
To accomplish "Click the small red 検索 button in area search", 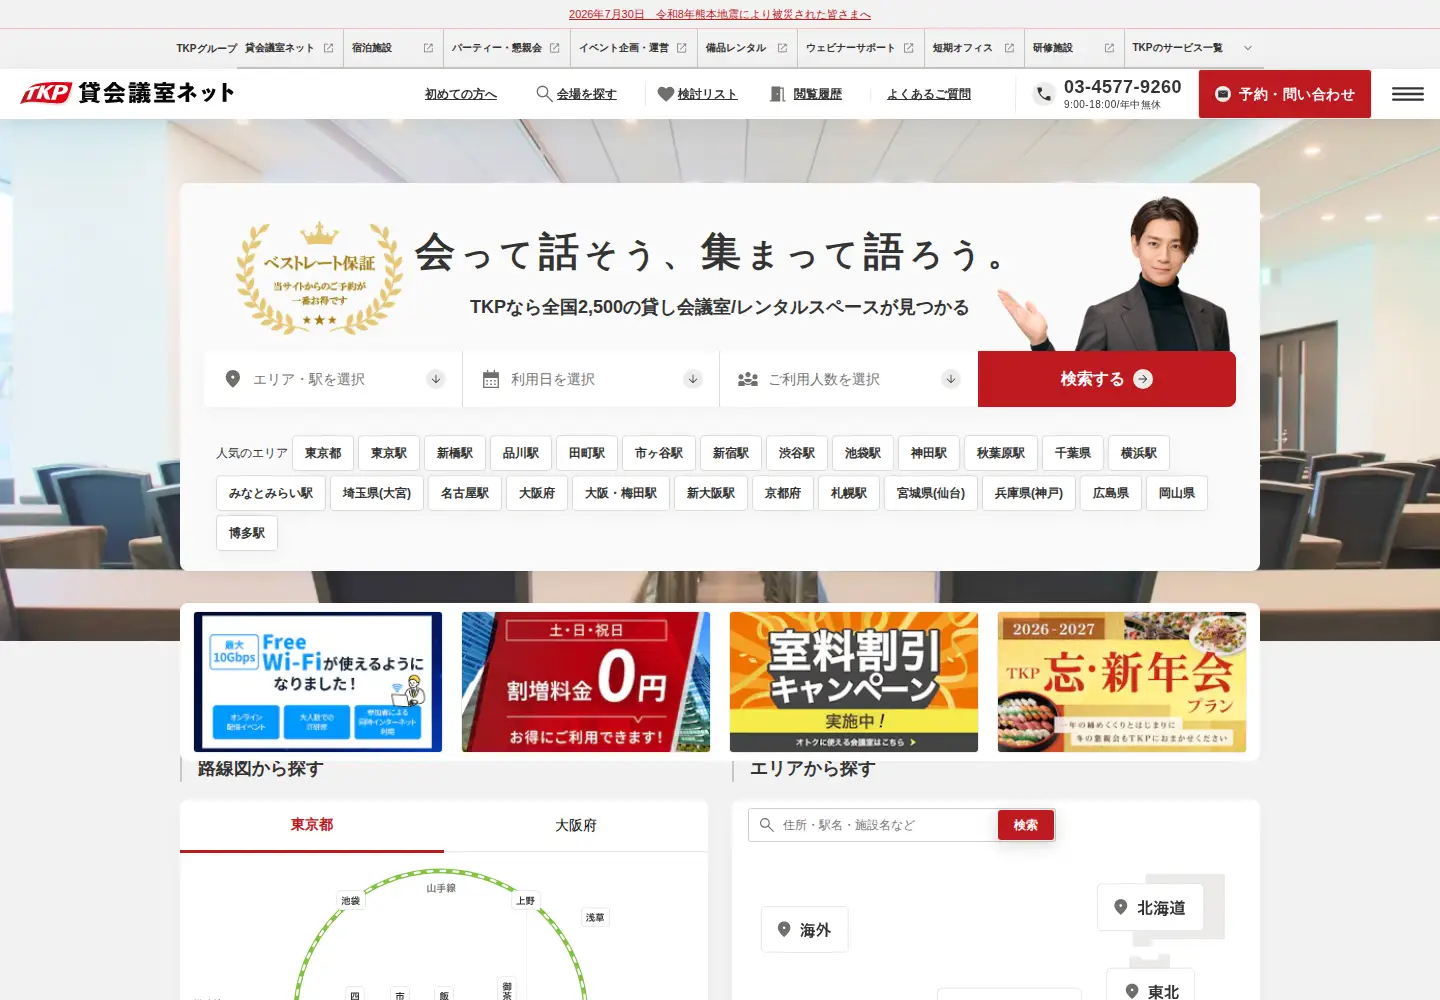I will tap(1026, 825).
